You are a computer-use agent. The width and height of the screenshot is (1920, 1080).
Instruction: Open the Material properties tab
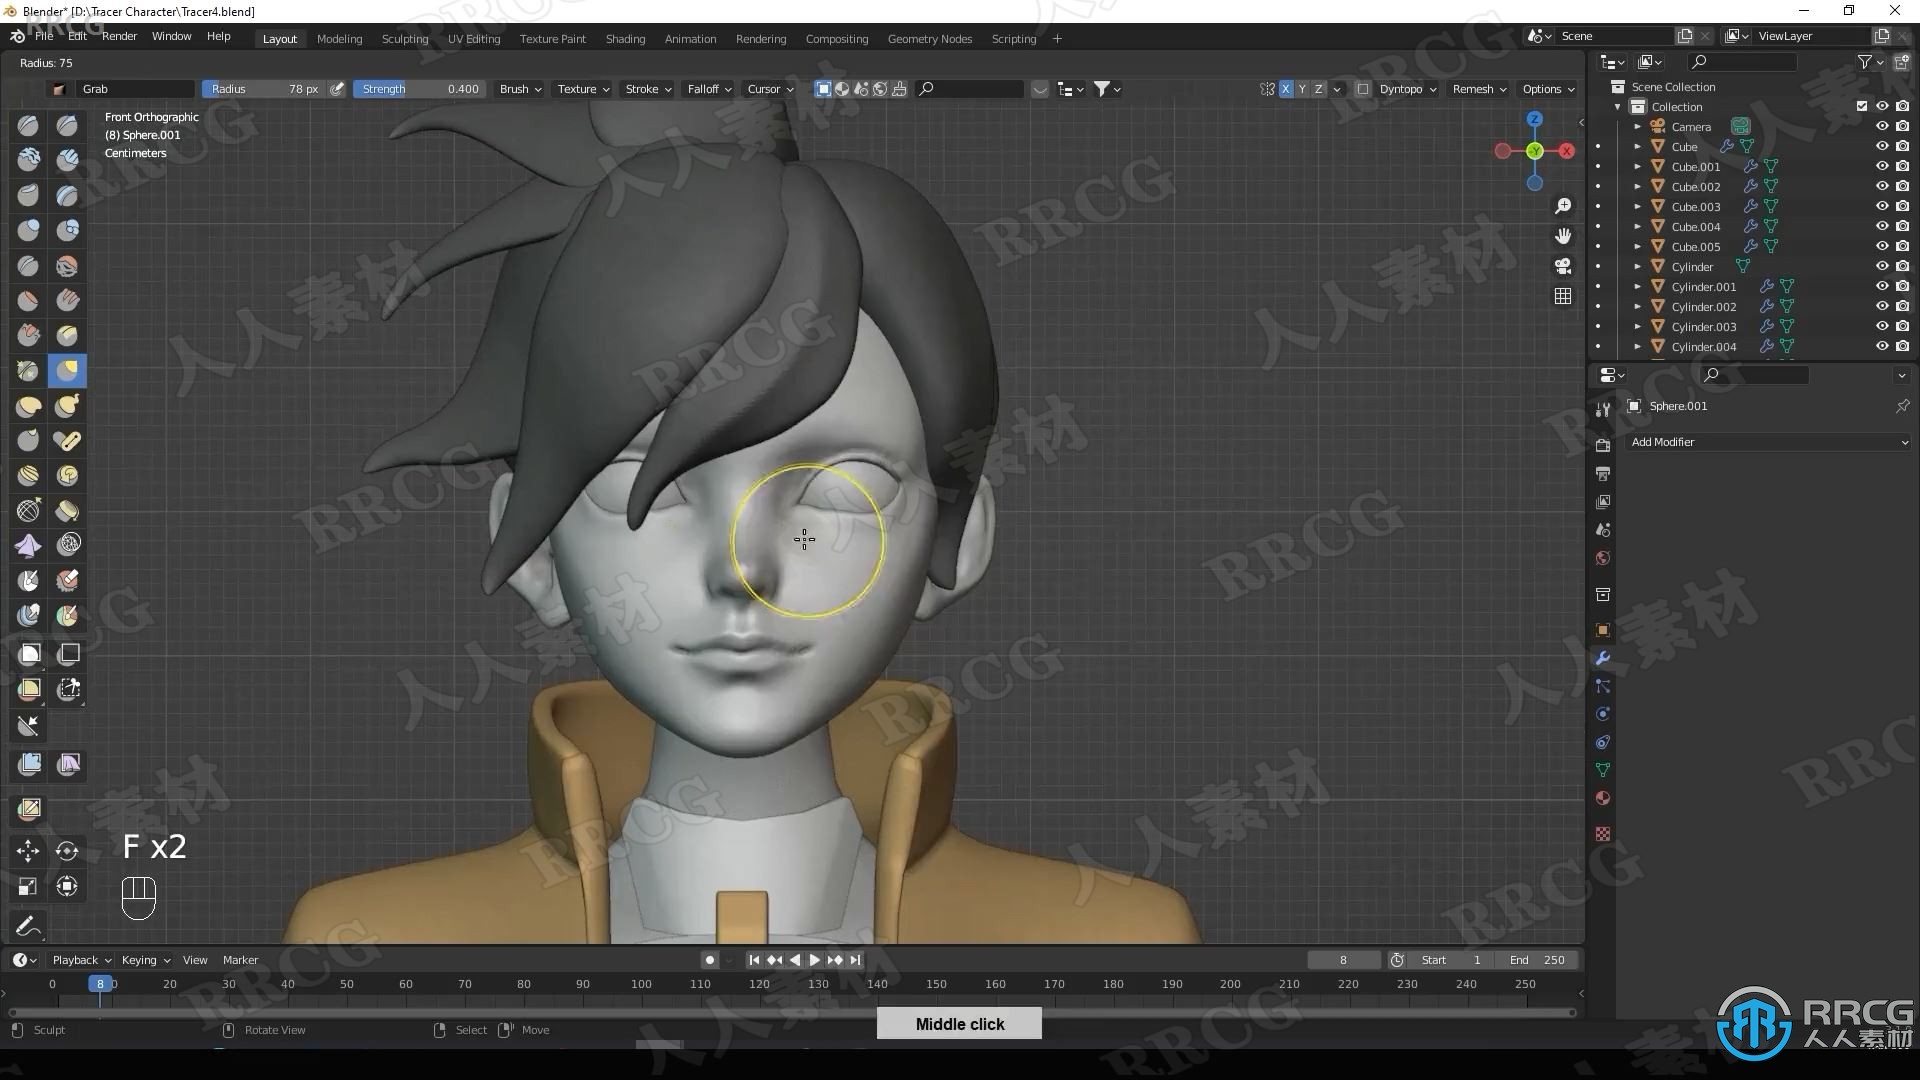pyautogui.click(x=1603, y=798)
